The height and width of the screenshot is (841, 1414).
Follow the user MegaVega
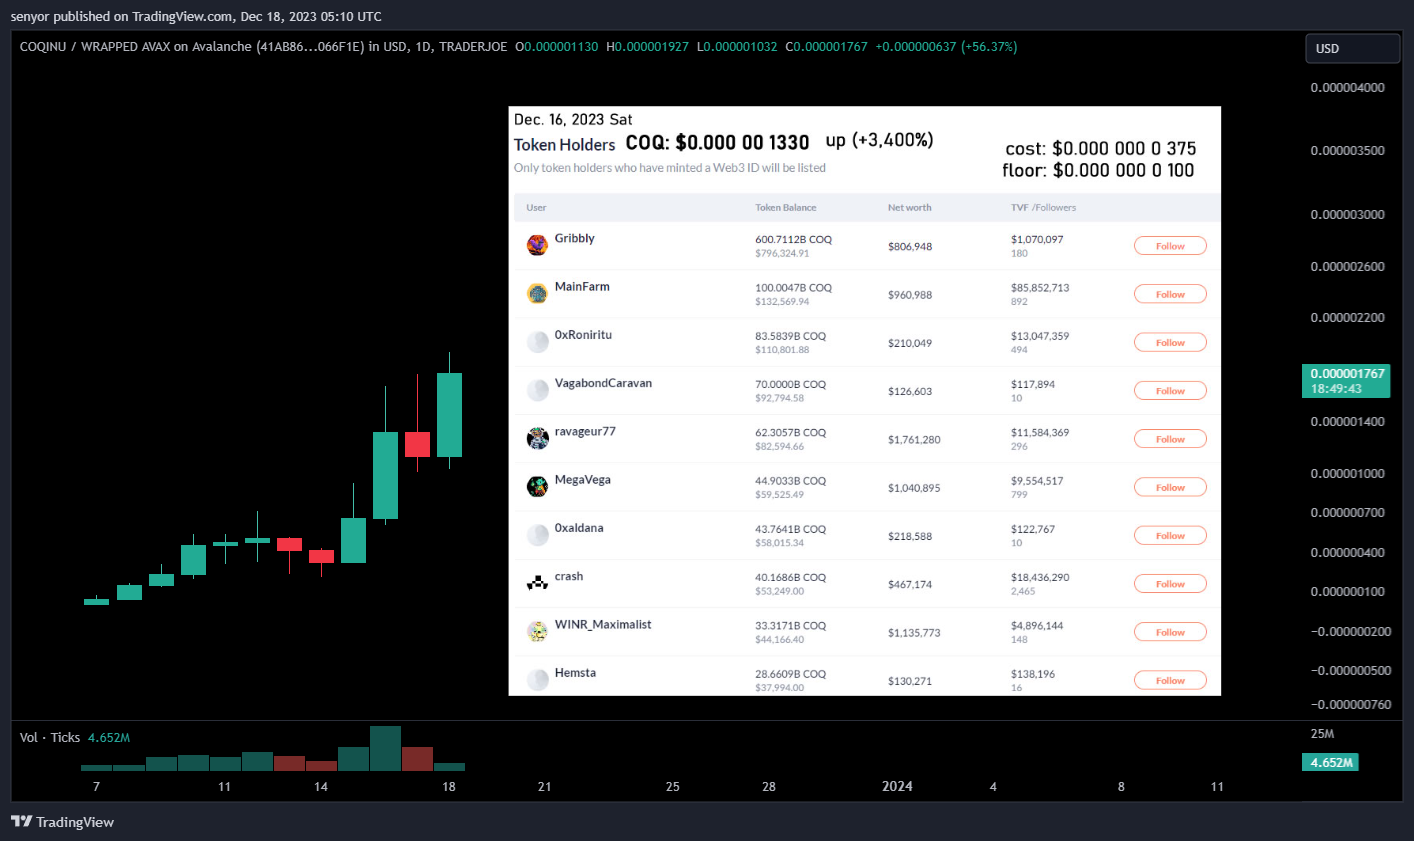(1170, 487)
